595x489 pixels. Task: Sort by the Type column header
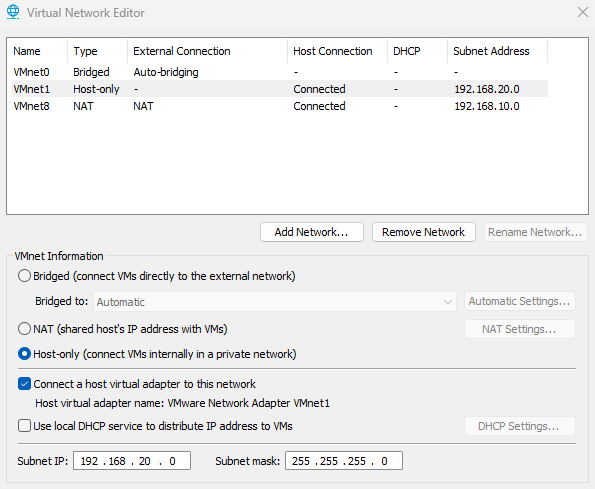(98, 51)
